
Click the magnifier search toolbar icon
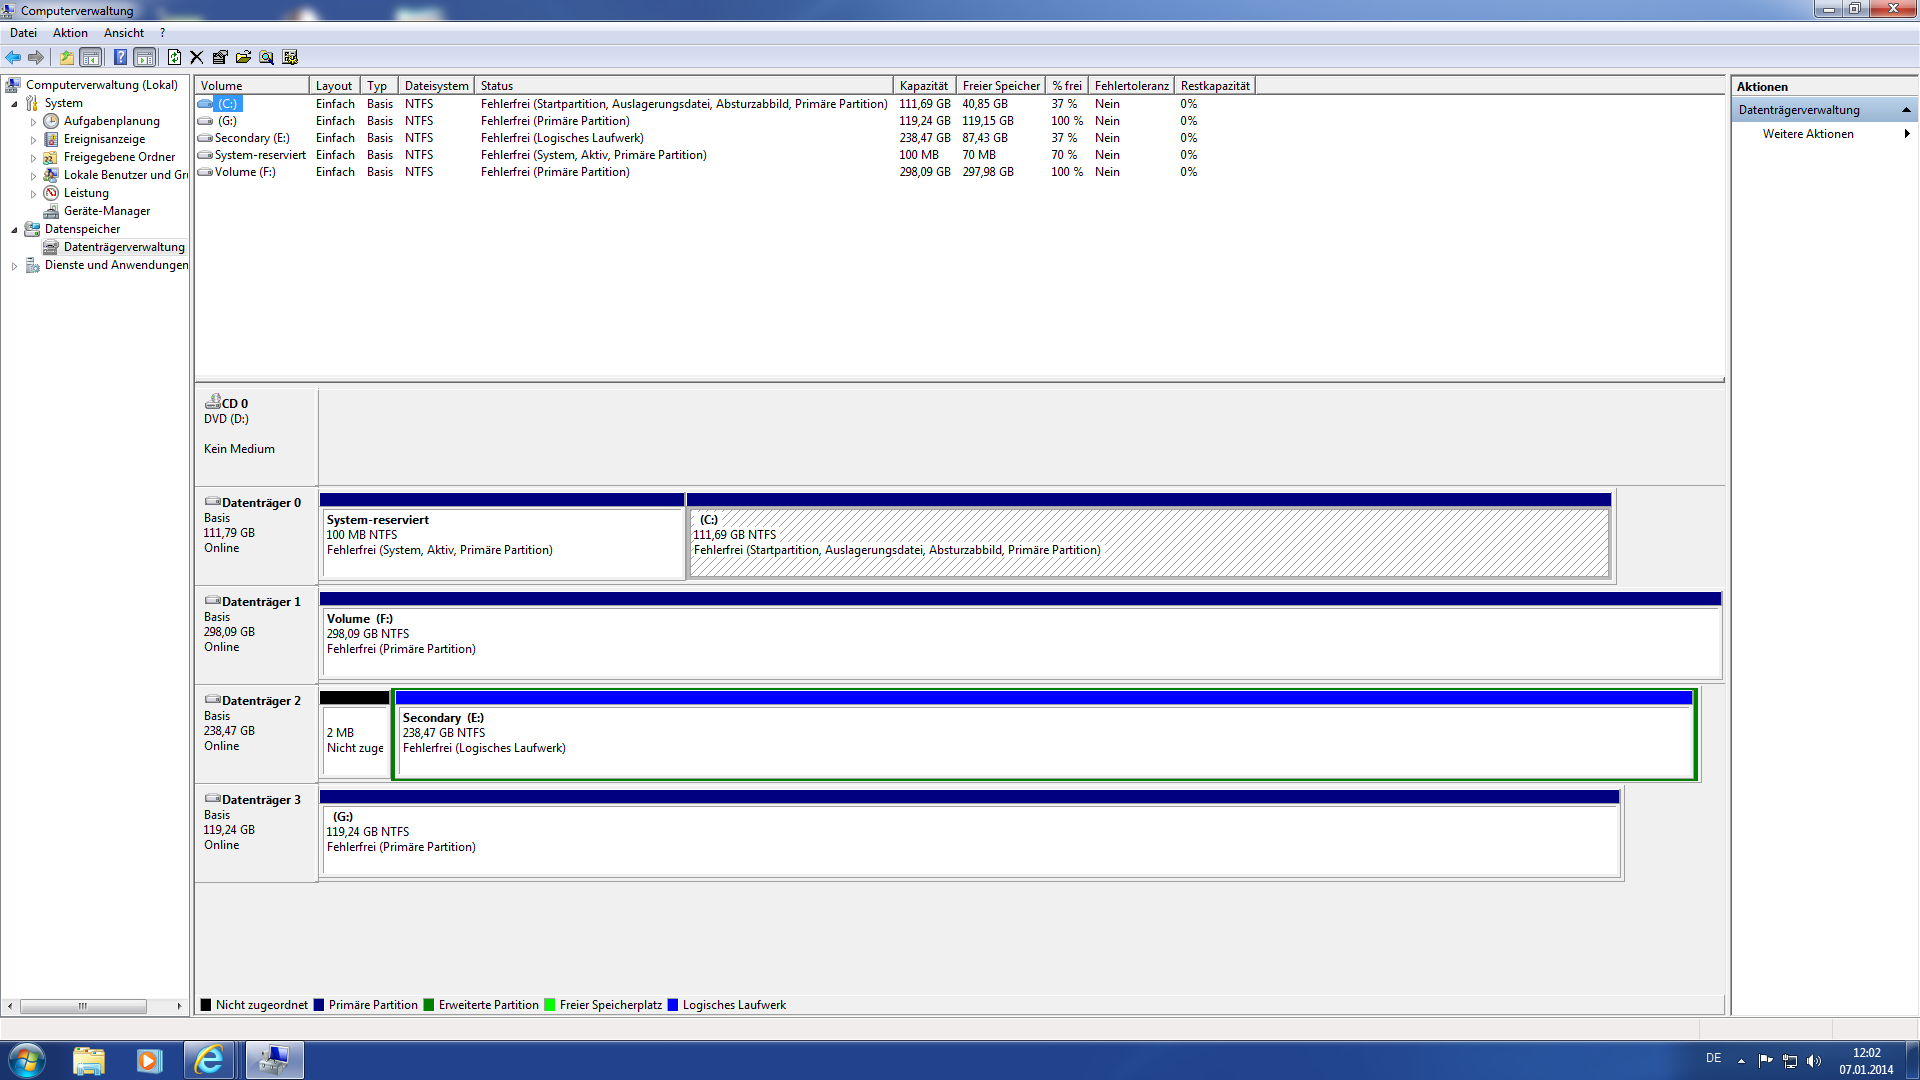pyautogui.click(x=266, y=57)
